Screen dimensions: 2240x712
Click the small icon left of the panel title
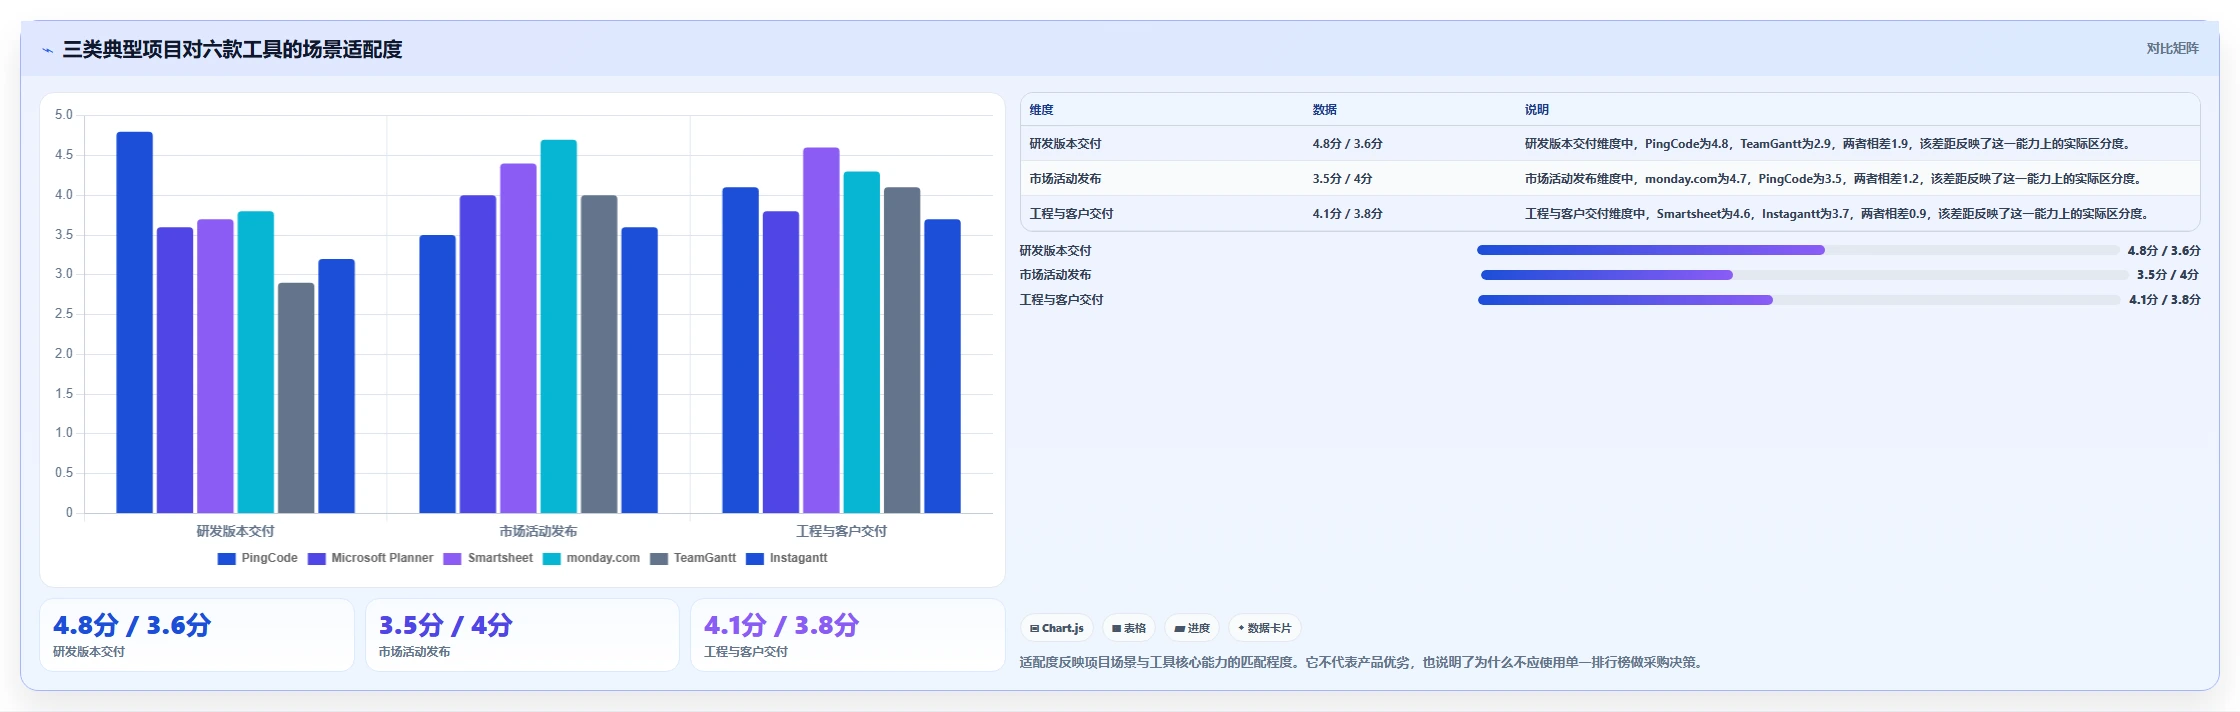(x=47, y=50)
